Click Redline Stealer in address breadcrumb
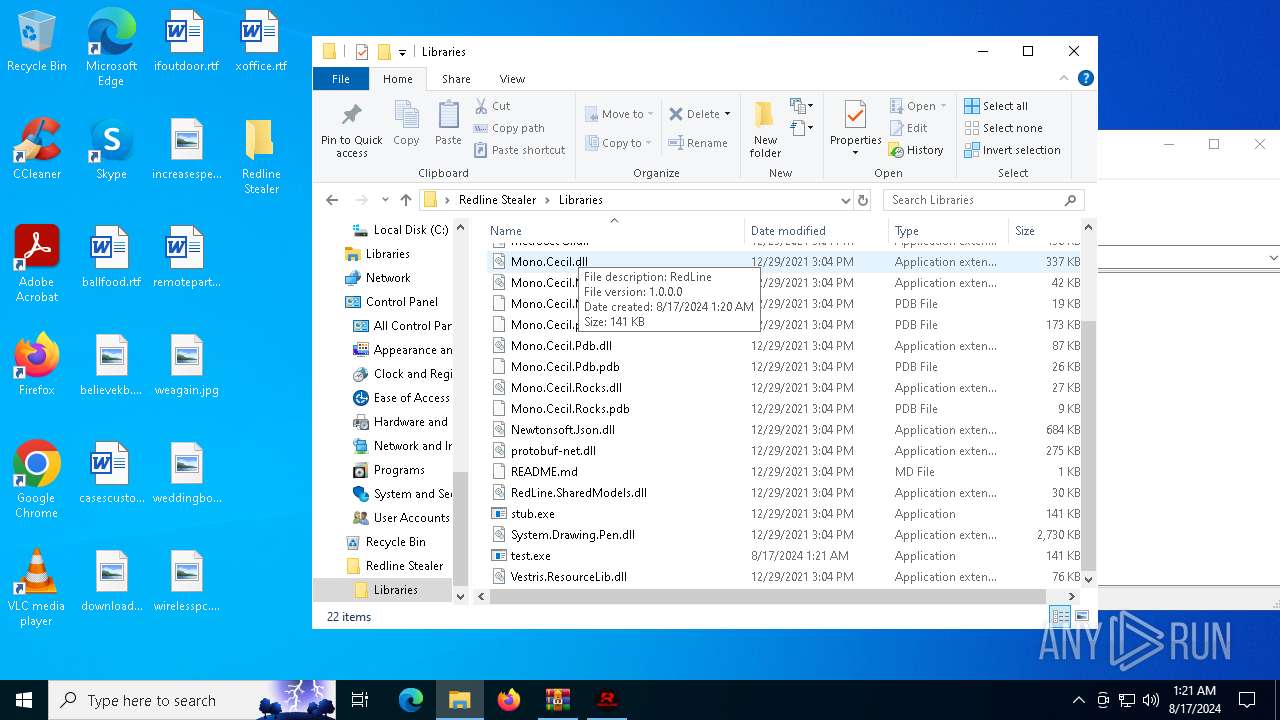 tap(497, 200)
